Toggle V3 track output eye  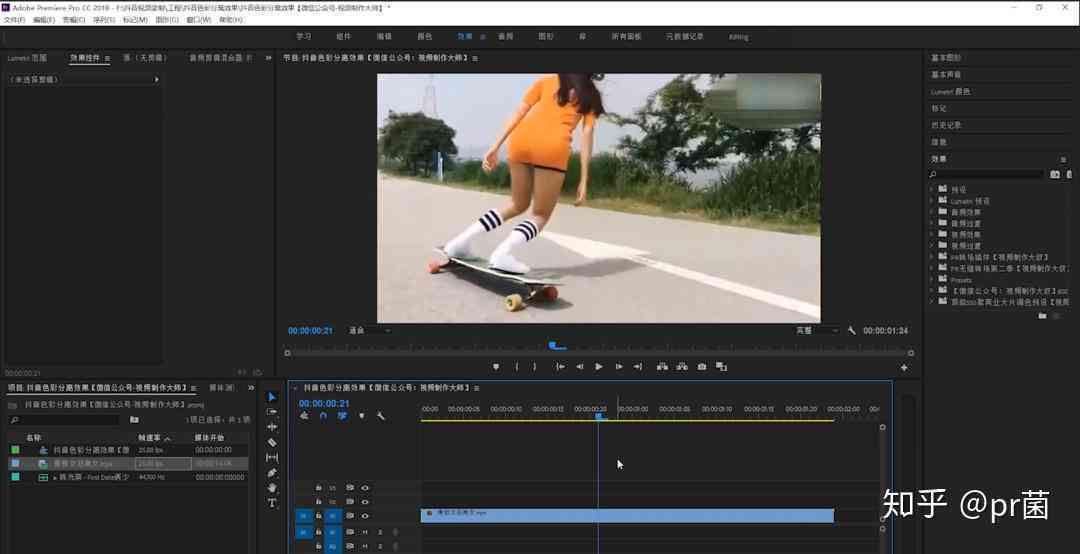click(x=365, y=488)
